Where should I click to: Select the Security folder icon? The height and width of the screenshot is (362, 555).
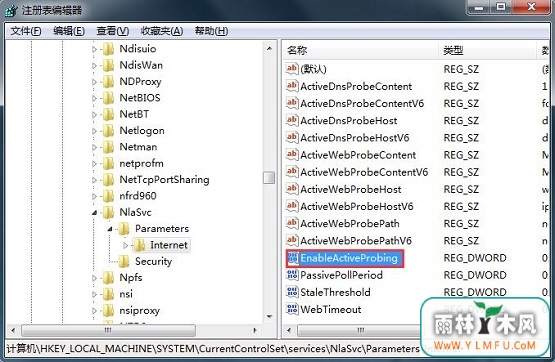(x=124, y=261)
